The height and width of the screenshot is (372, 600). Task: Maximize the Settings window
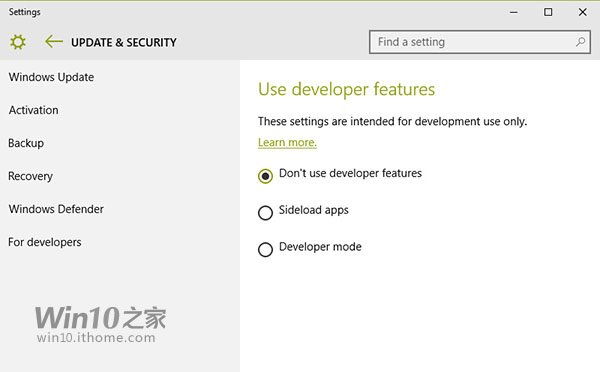coord(548,12)
